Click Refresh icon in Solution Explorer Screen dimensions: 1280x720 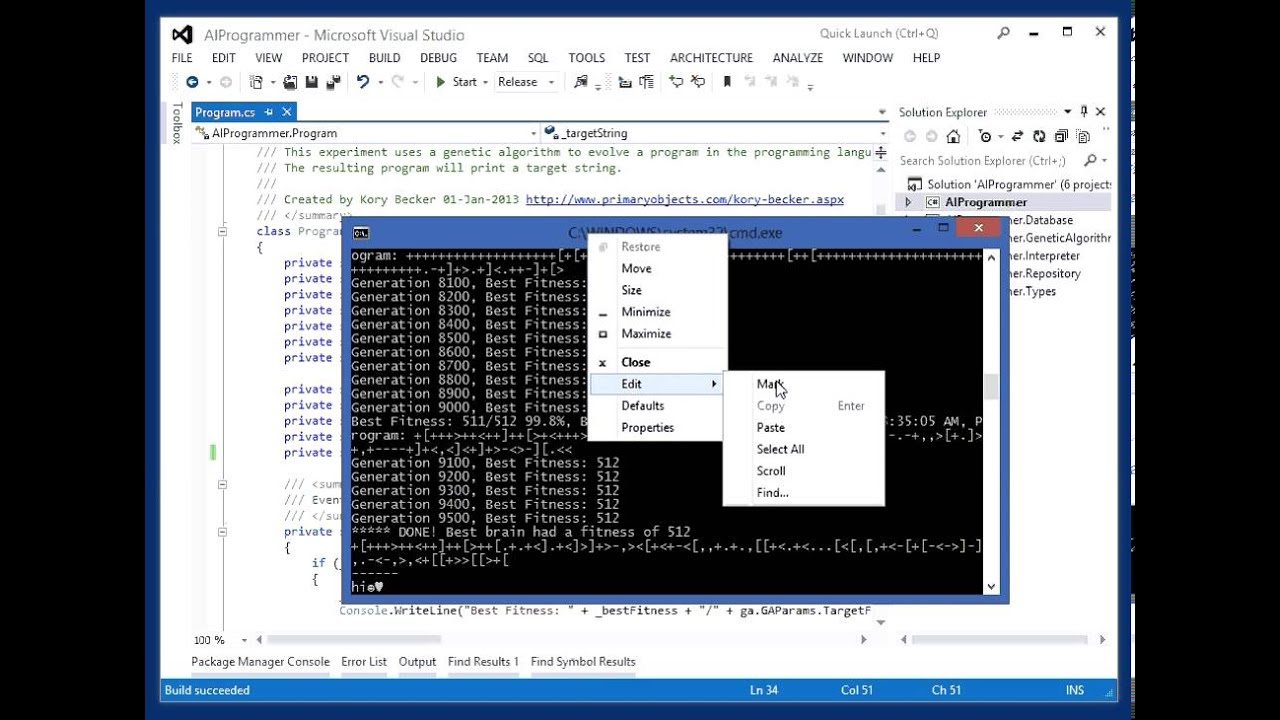coord(1038,137)
